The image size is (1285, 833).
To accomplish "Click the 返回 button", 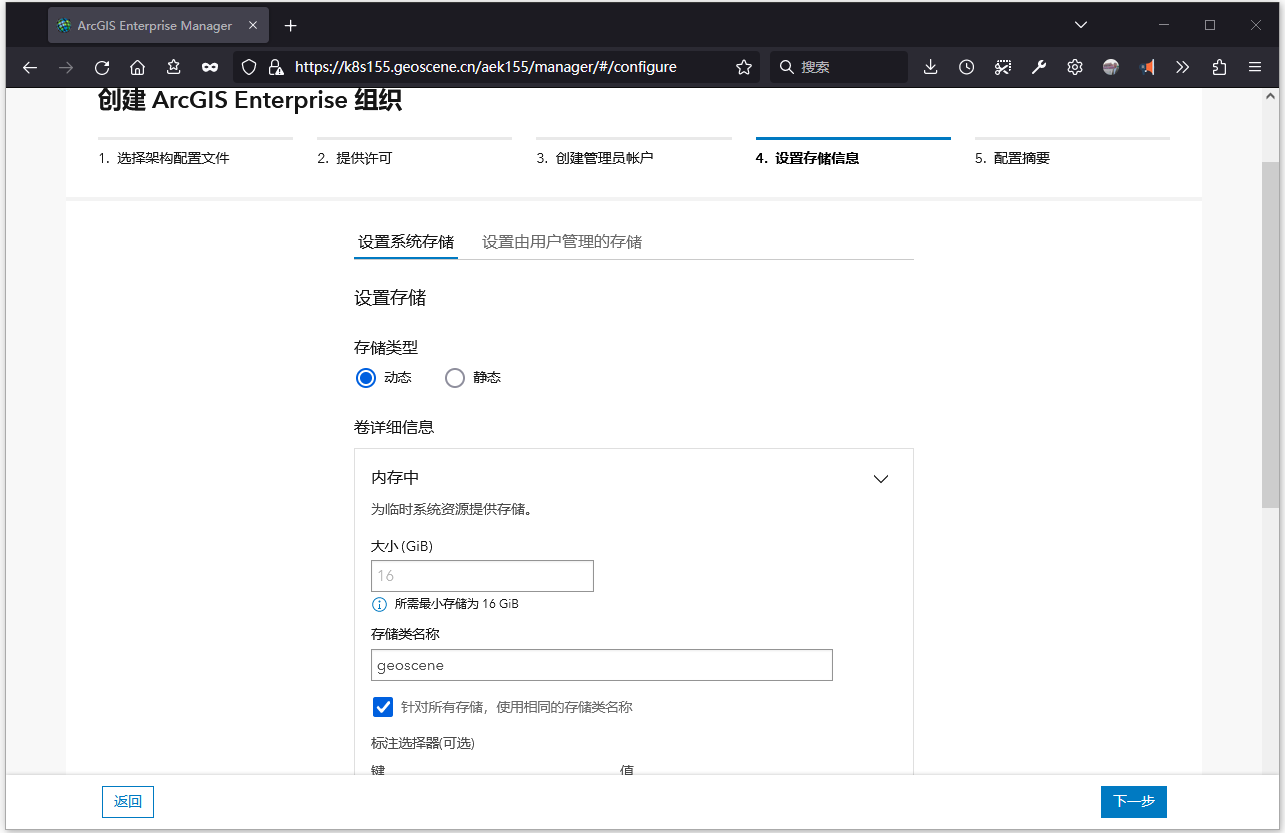I will pos(128,802).
